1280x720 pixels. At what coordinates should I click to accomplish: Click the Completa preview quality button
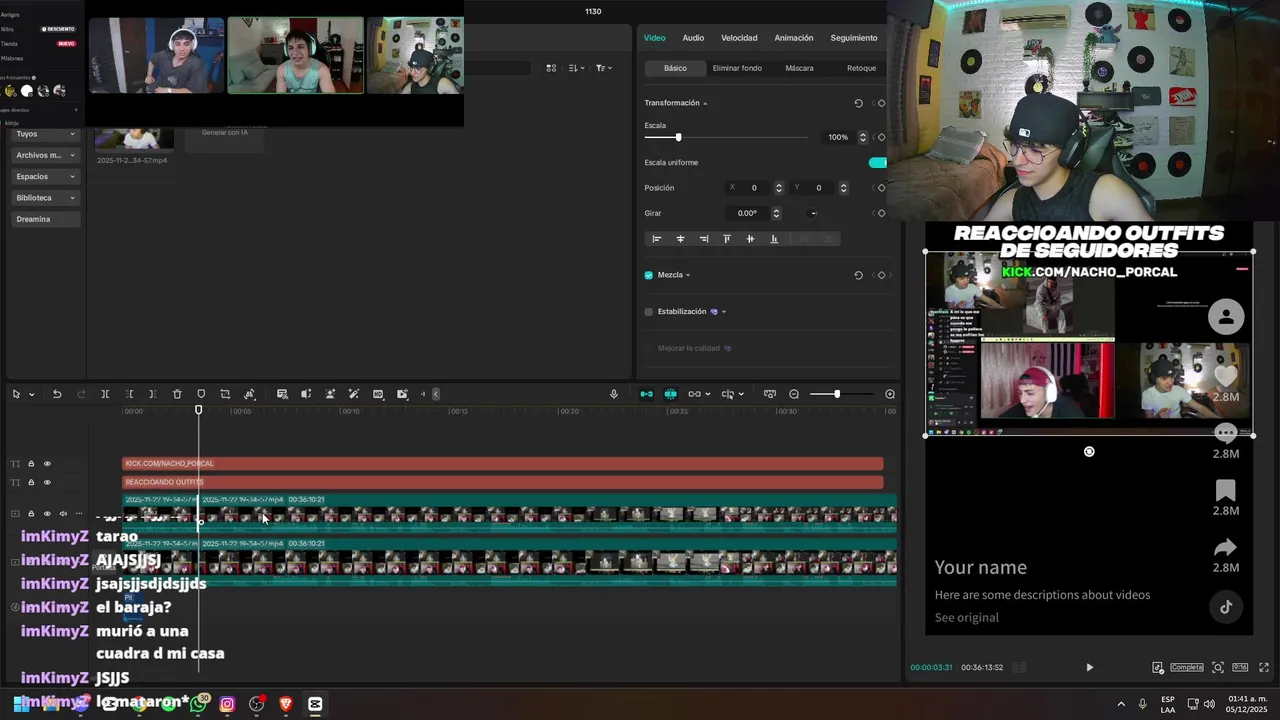pyautogui.click(x=1187, y=667)
